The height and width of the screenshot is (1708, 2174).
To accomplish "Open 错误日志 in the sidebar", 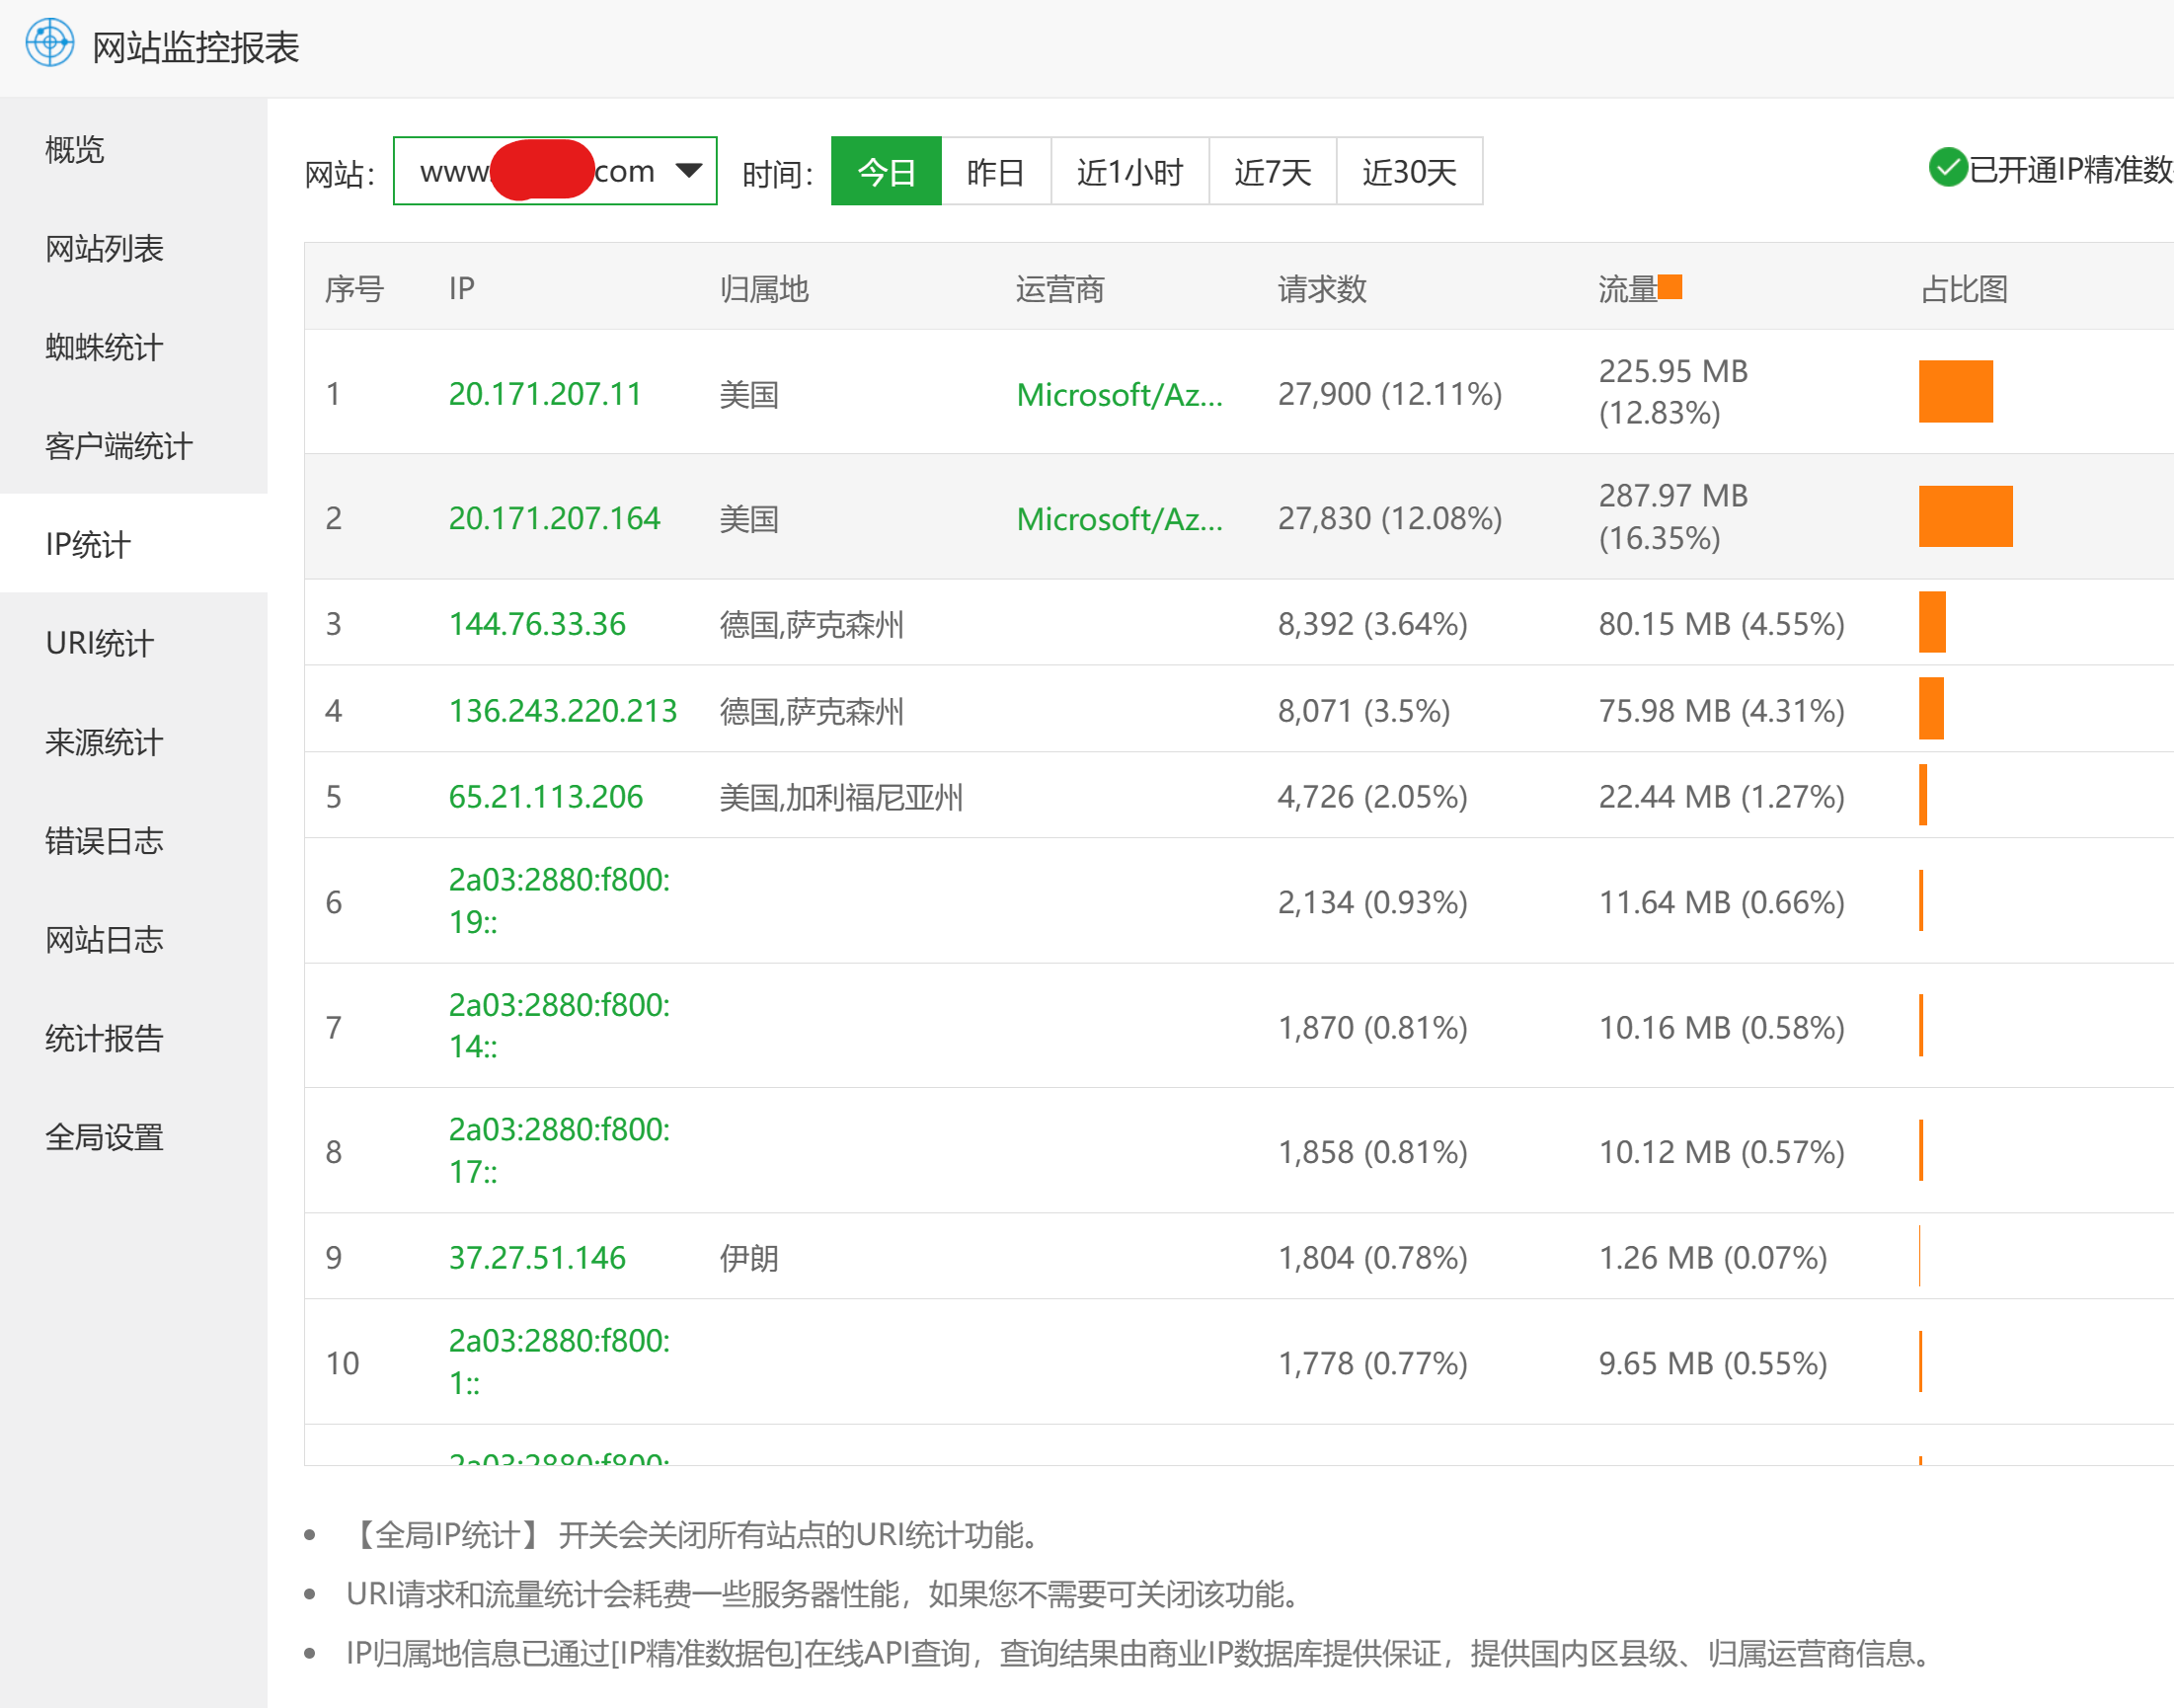I will click(133, 841).
